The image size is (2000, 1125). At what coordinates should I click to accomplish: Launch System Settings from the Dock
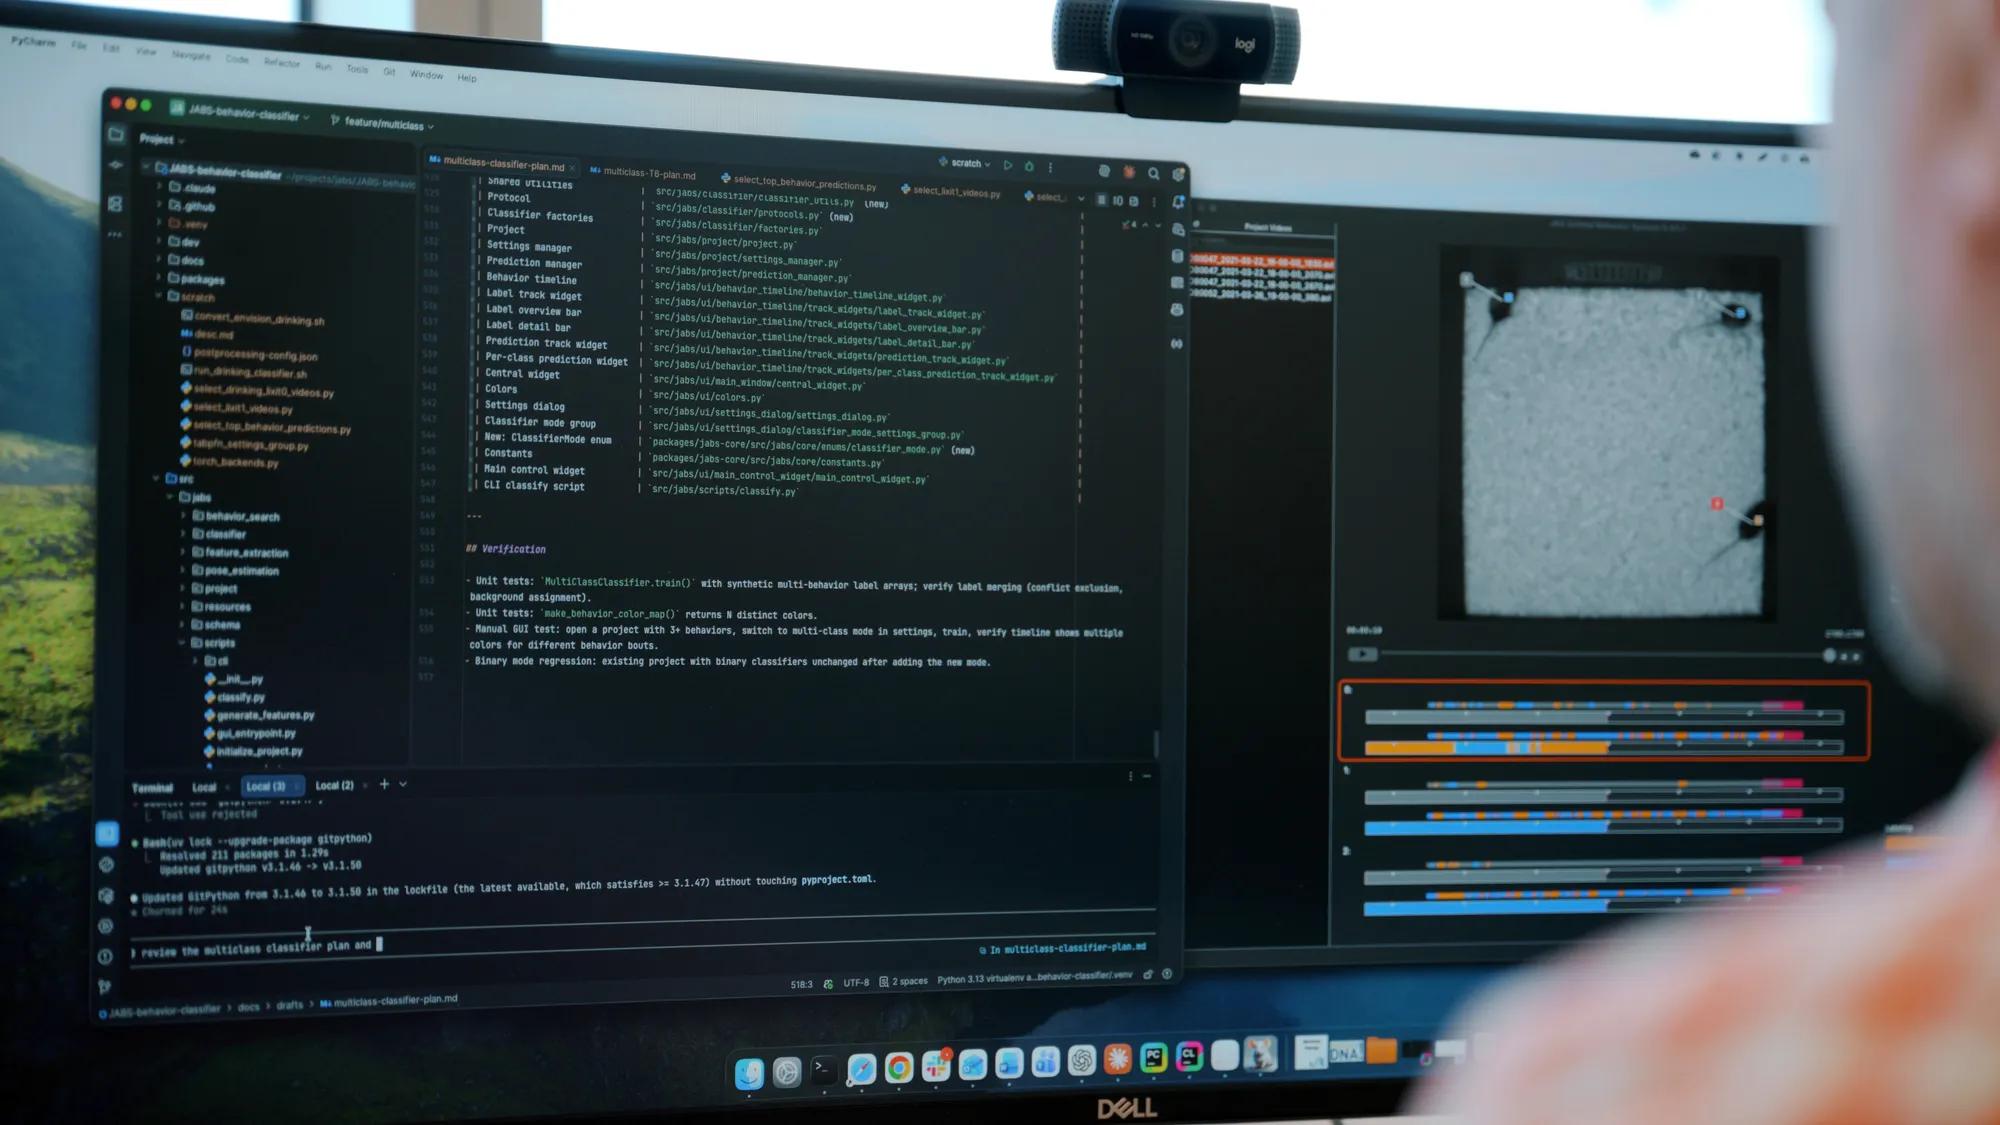[x=787, y=1073]
